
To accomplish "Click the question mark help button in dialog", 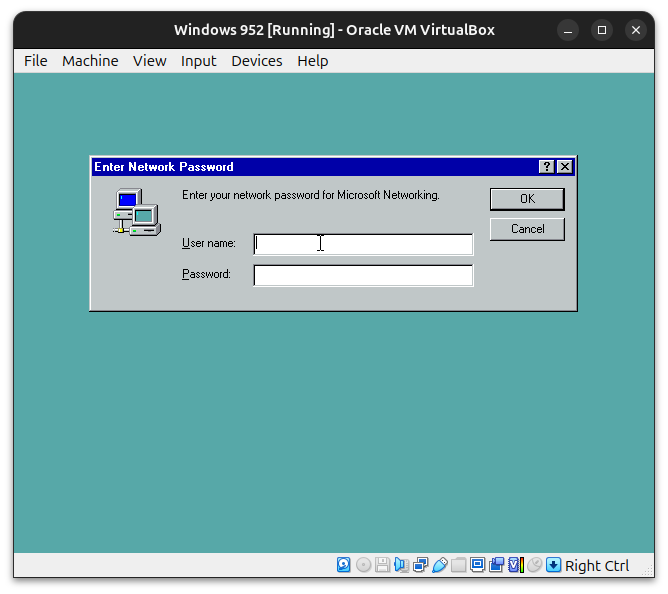I will coord(547,167).
